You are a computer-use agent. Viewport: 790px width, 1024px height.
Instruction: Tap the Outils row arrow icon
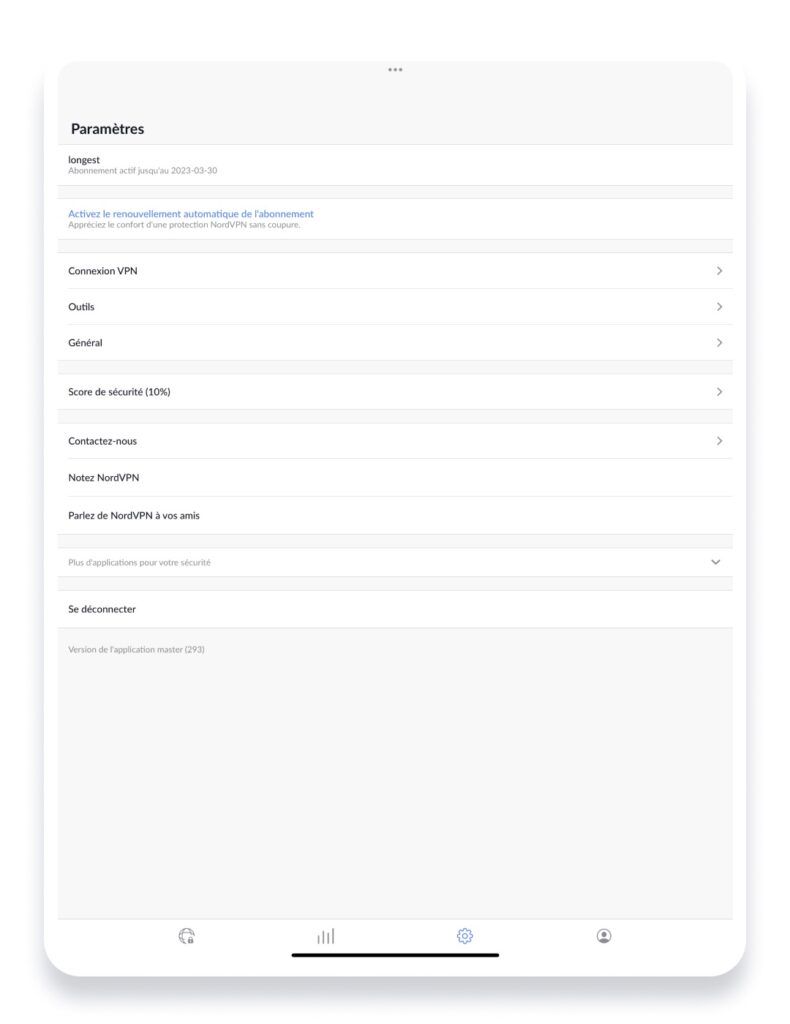point(718,307)
